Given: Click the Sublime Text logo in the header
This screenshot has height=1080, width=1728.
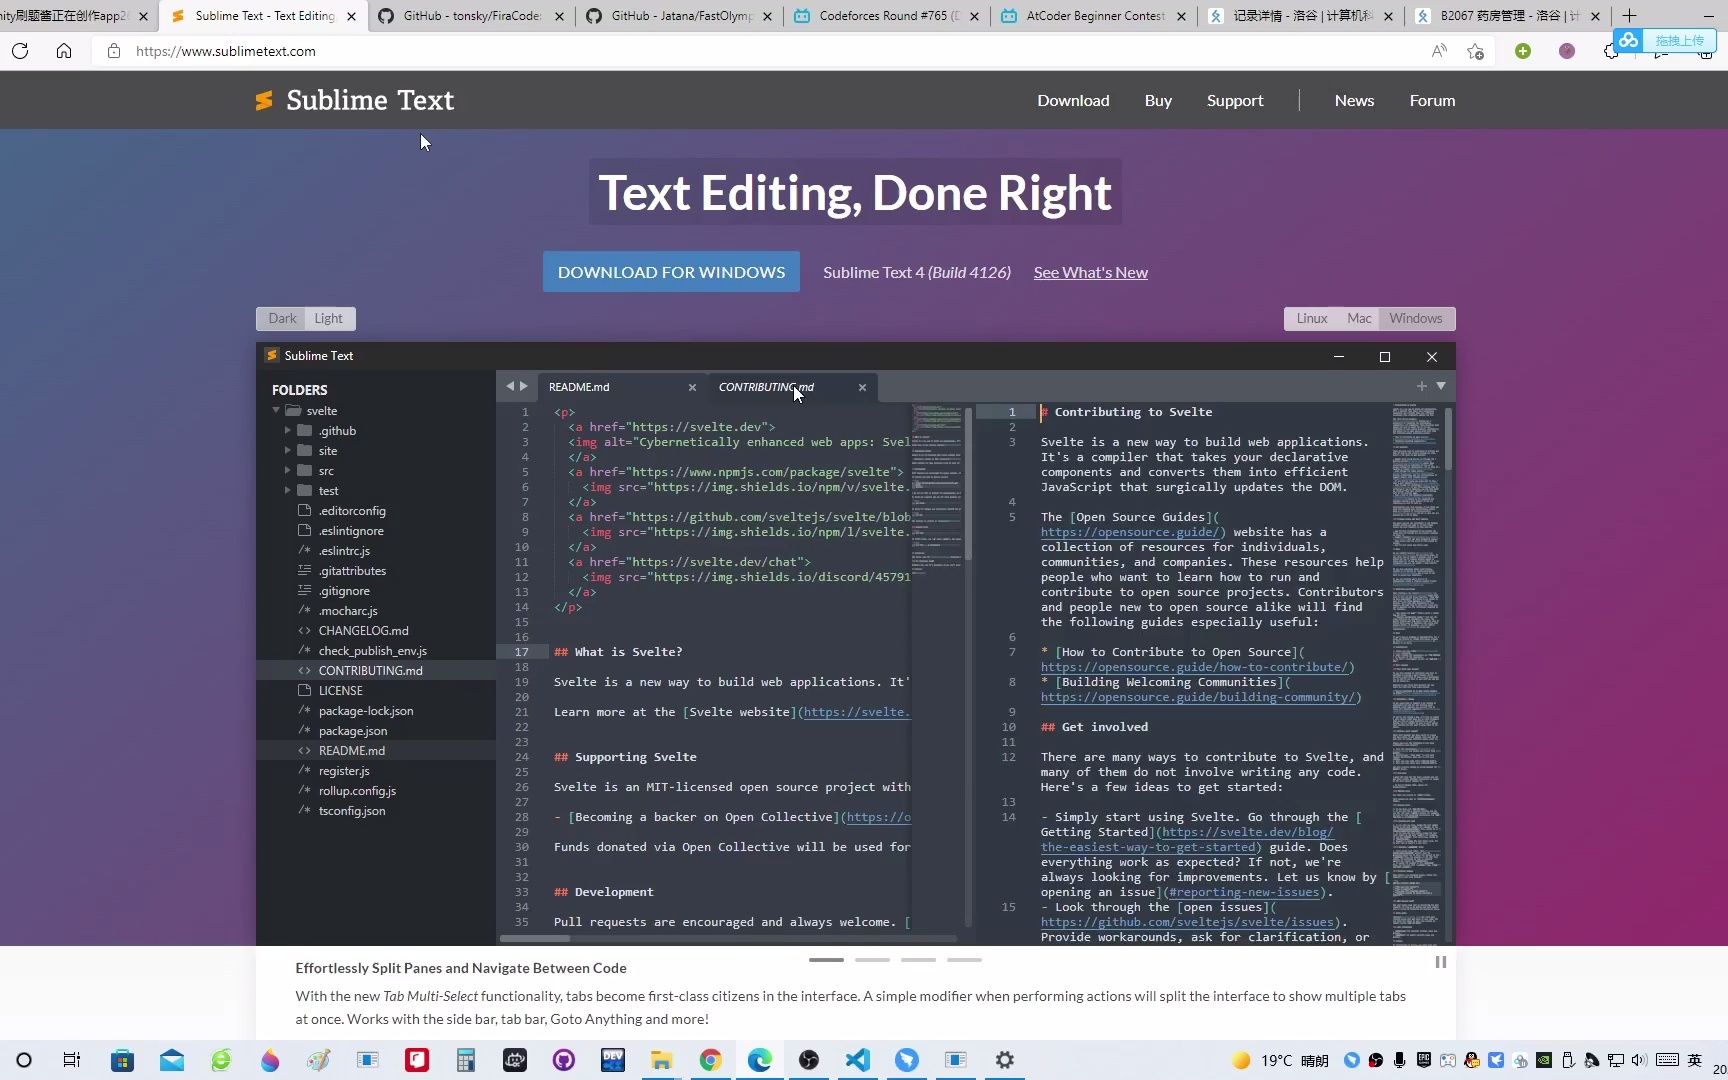Looking at the screenshot, I should tap(354, 100).
